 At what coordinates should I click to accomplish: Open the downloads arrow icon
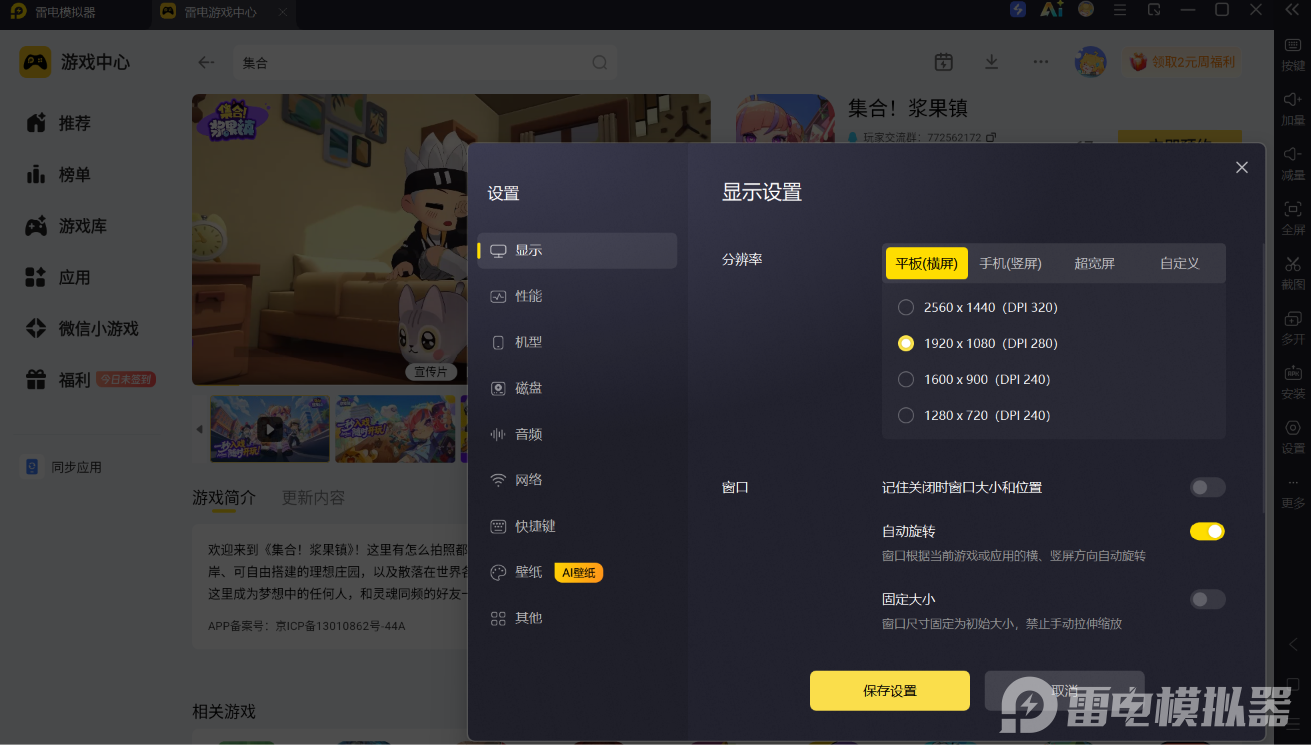coord(992,62)
